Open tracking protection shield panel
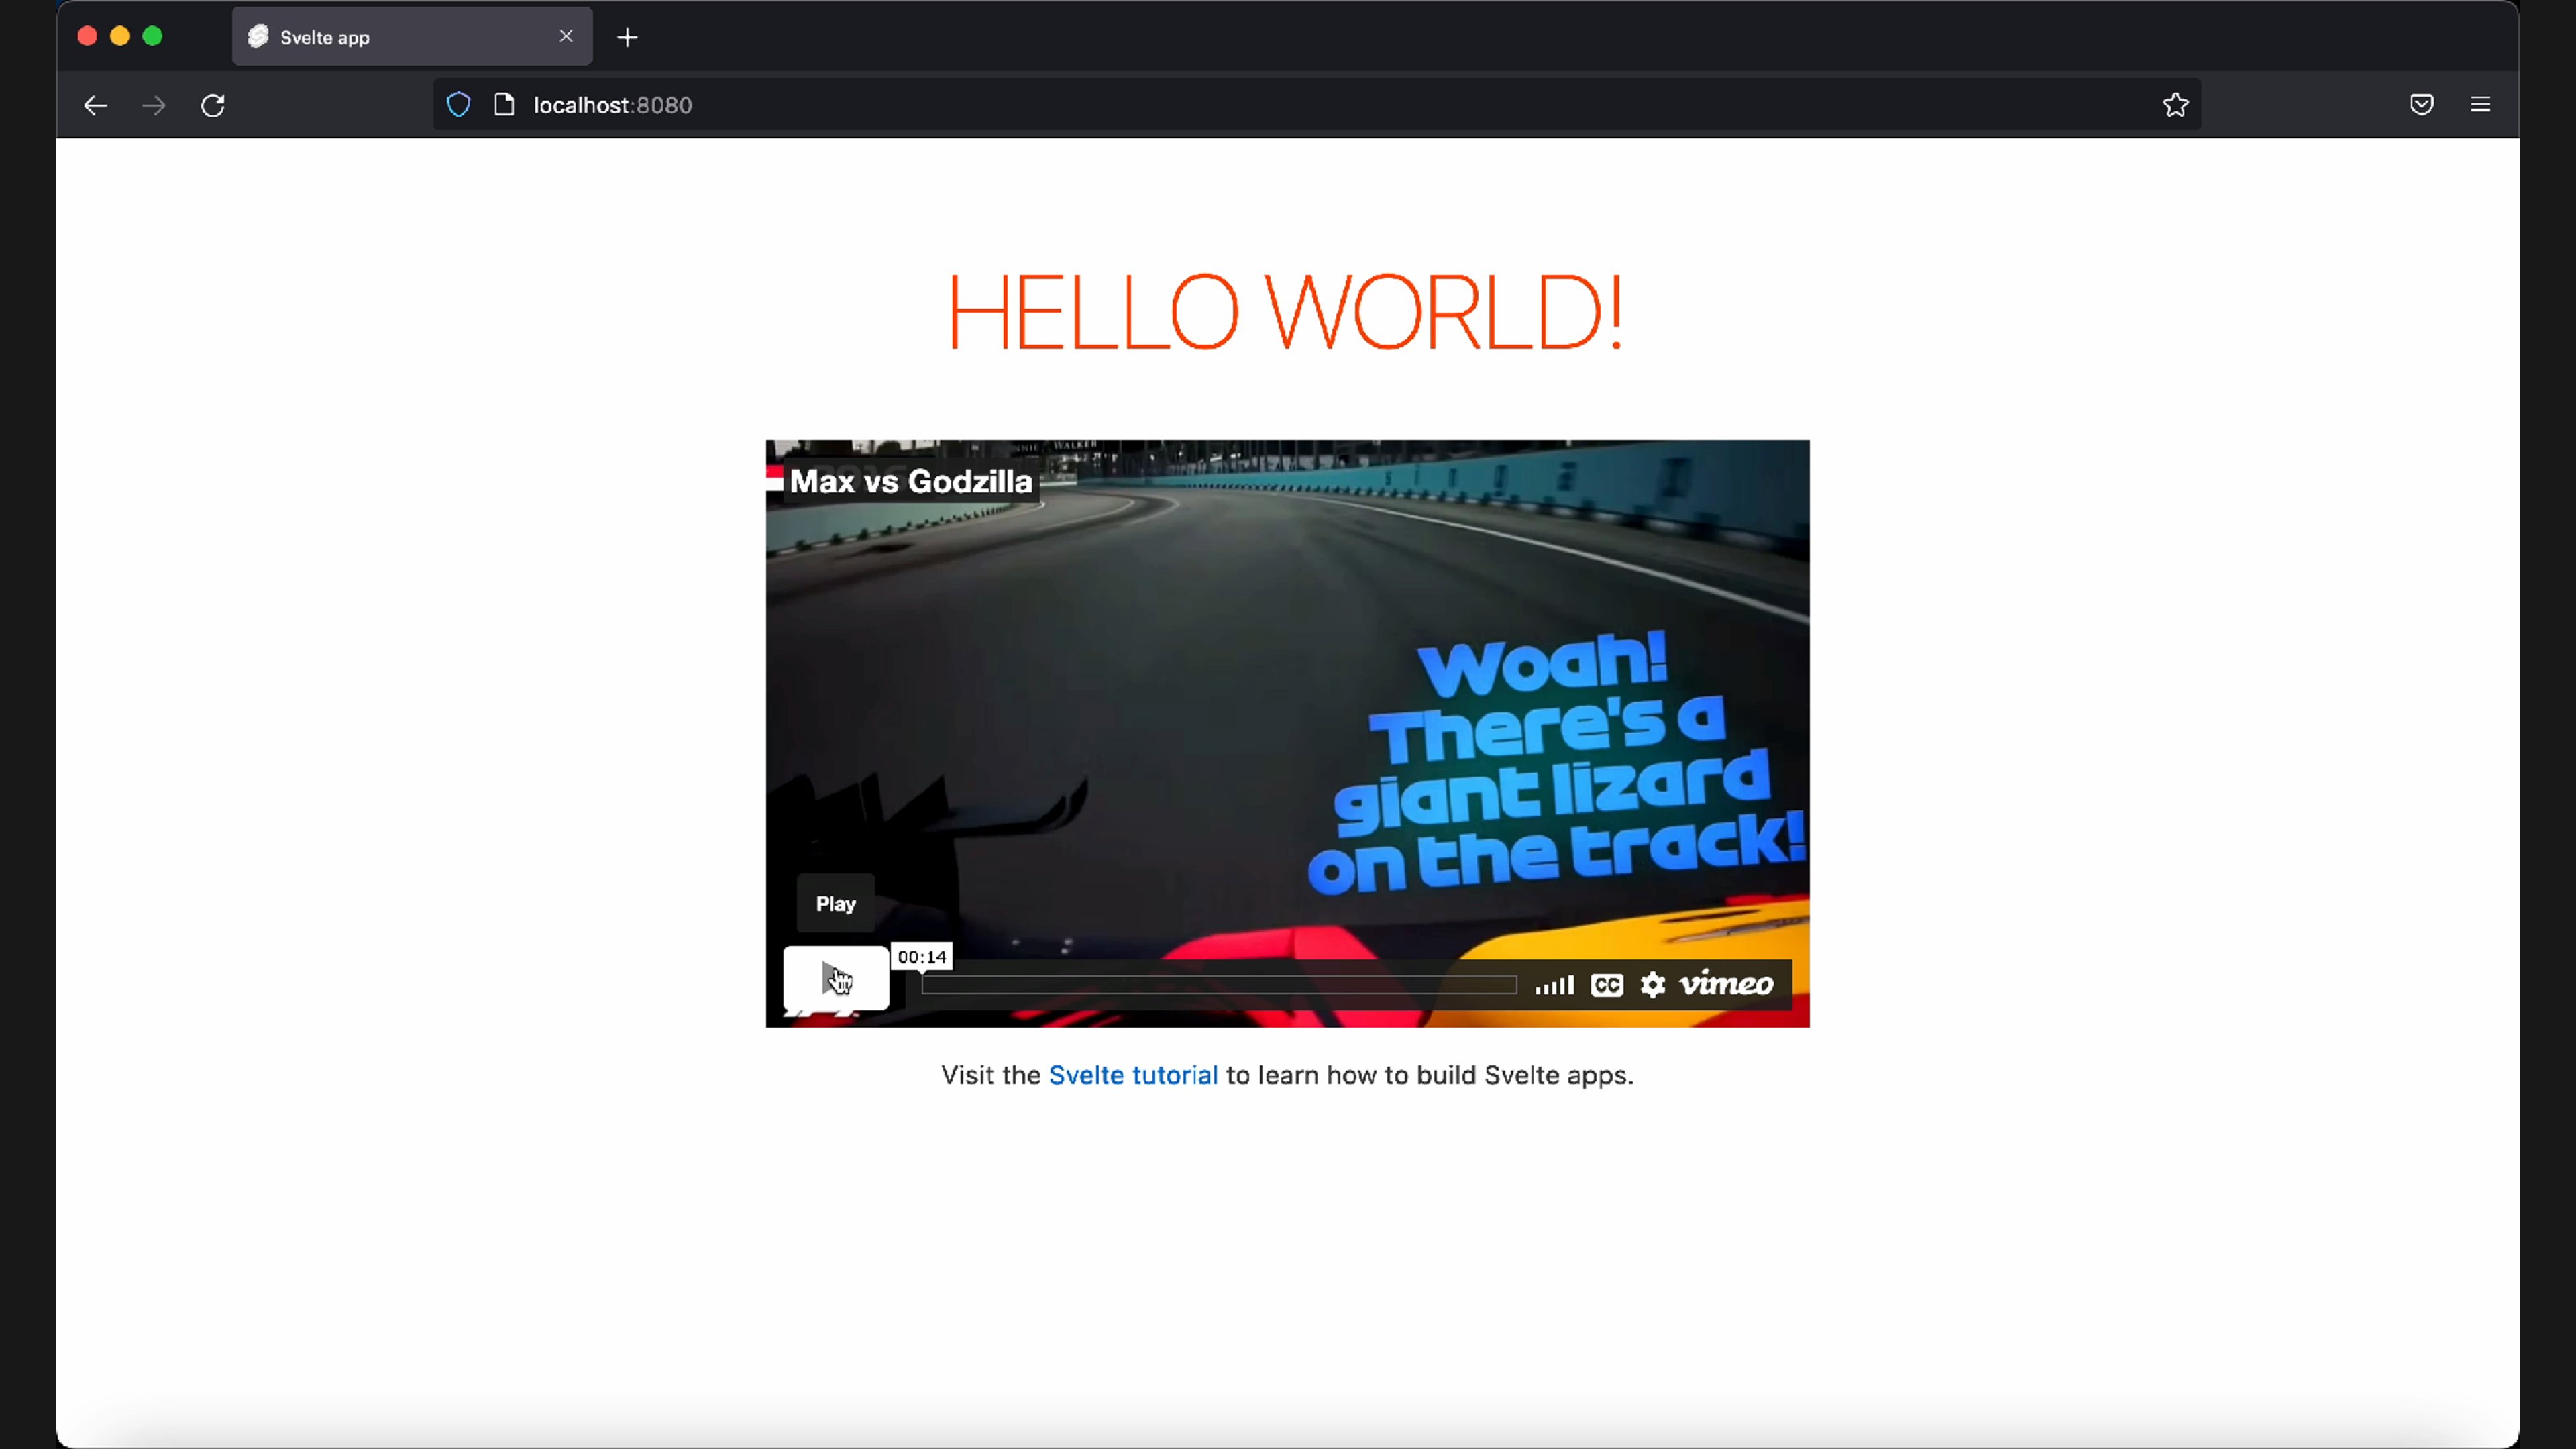 [458, 105]
